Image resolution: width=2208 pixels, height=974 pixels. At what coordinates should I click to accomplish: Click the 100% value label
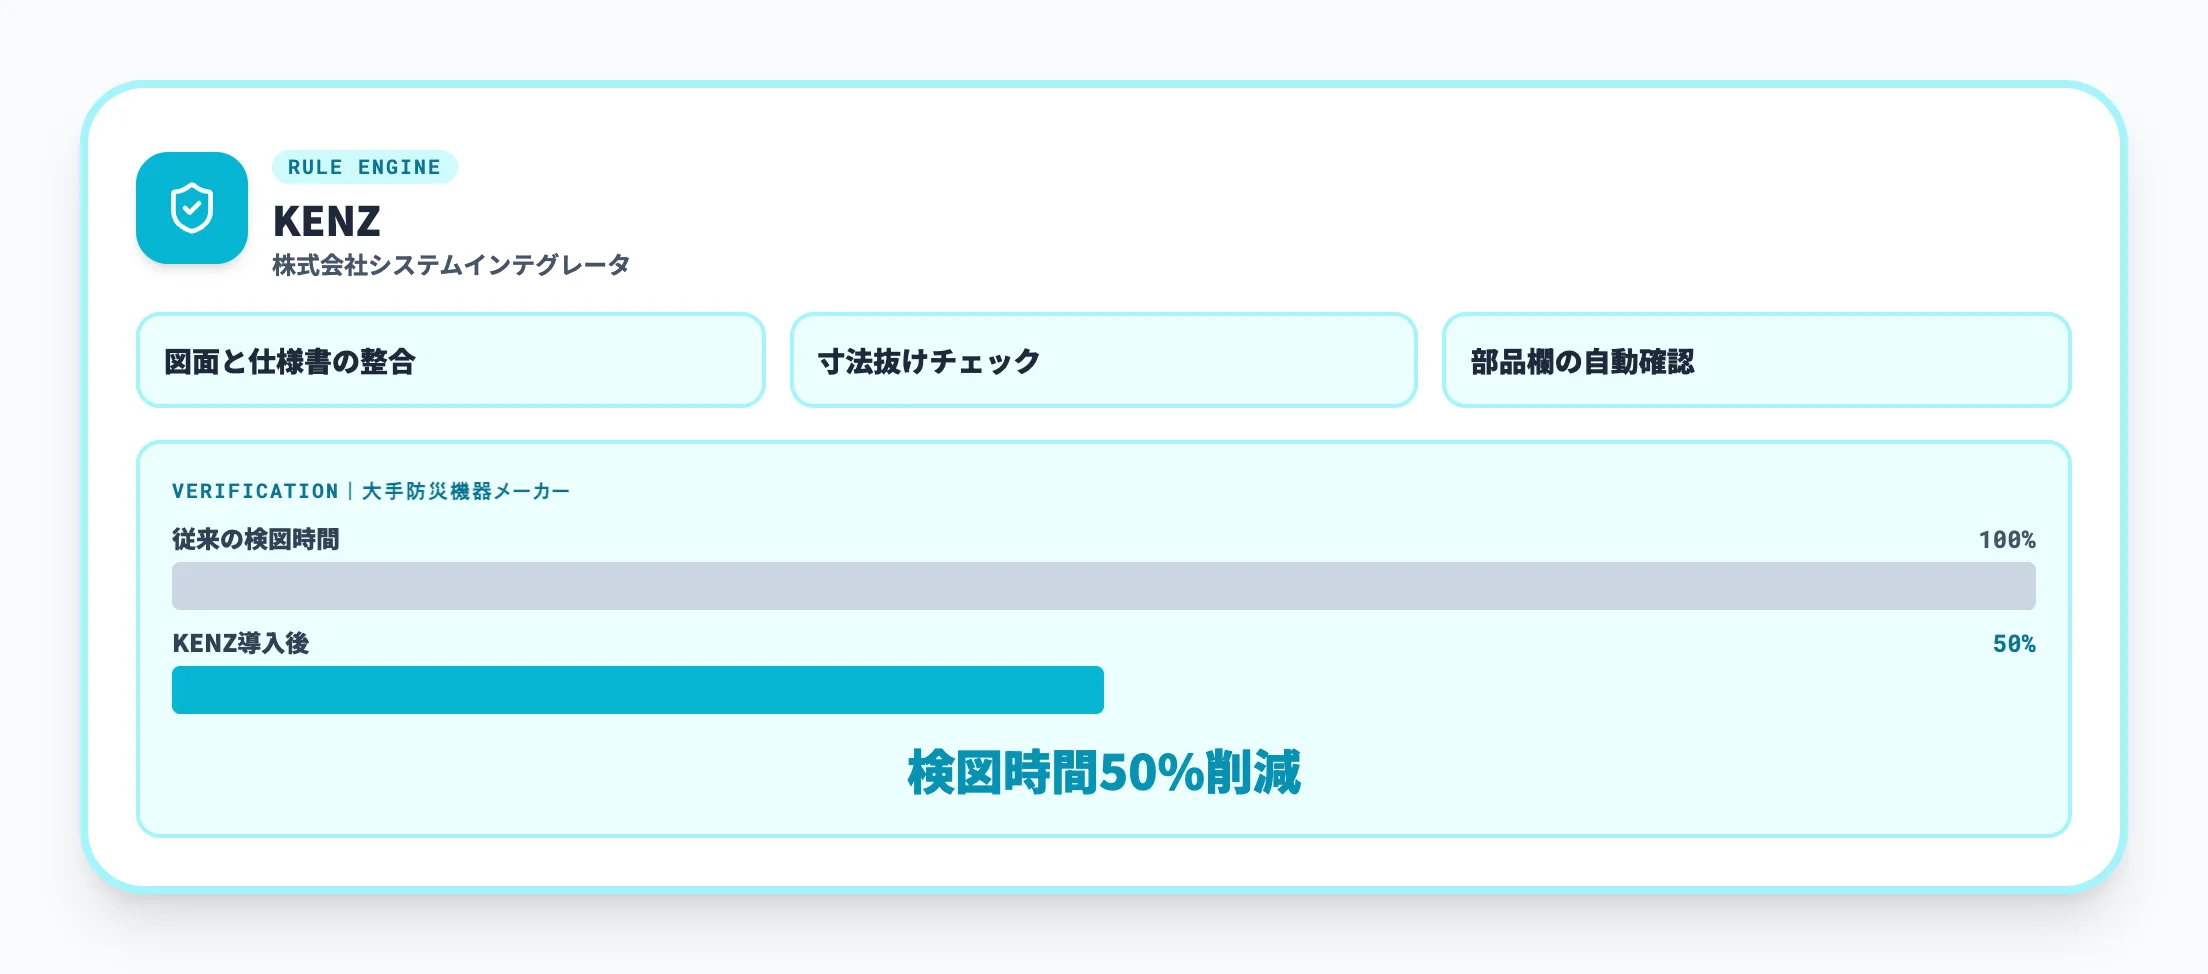point(2006,540)
